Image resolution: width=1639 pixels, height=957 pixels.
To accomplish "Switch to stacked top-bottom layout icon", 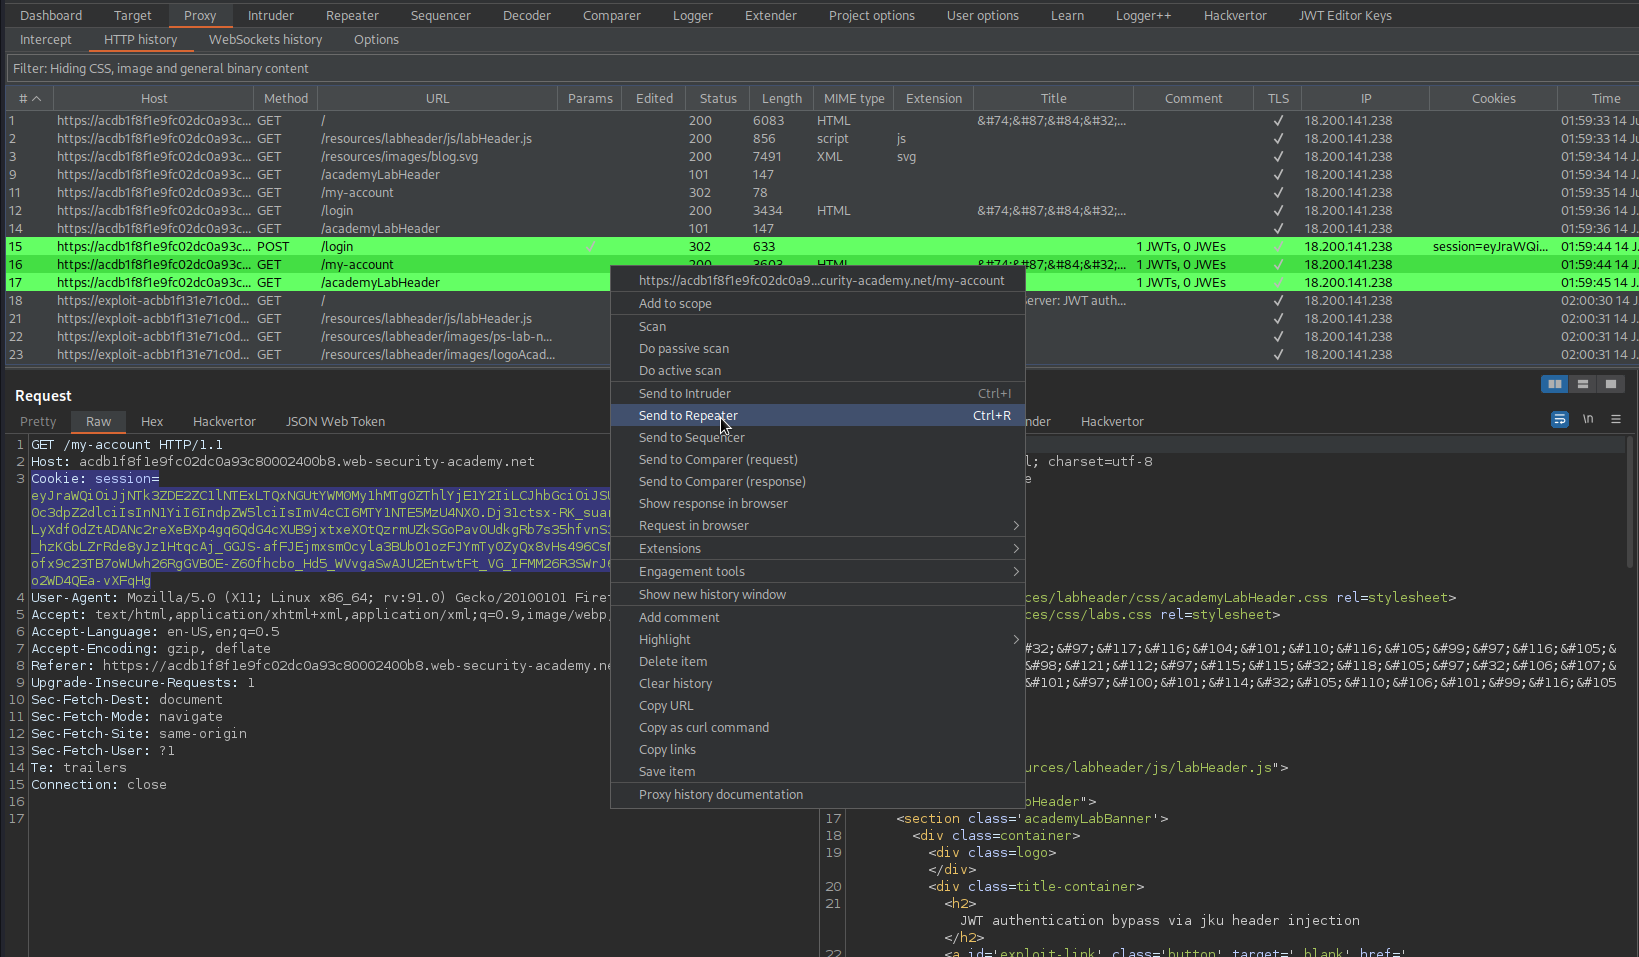I will point(1582,384).
